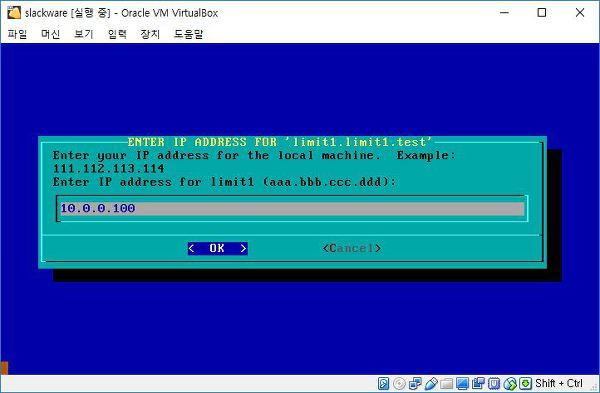
Task: Click the optical disc status icon
Action: point(399,383)
